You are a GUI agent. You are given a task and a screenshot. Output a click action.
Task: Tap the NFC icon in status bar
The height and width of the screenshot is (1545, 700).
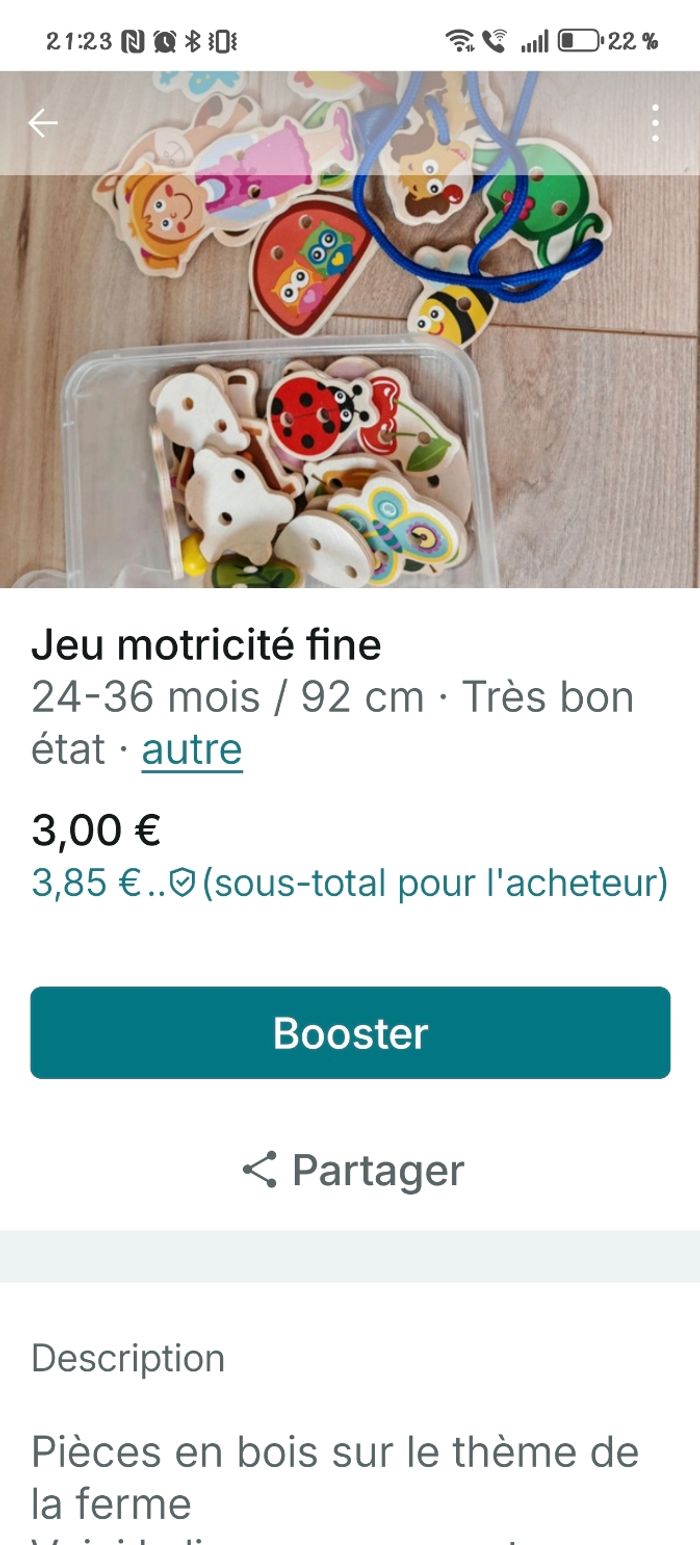pos(132,41)
